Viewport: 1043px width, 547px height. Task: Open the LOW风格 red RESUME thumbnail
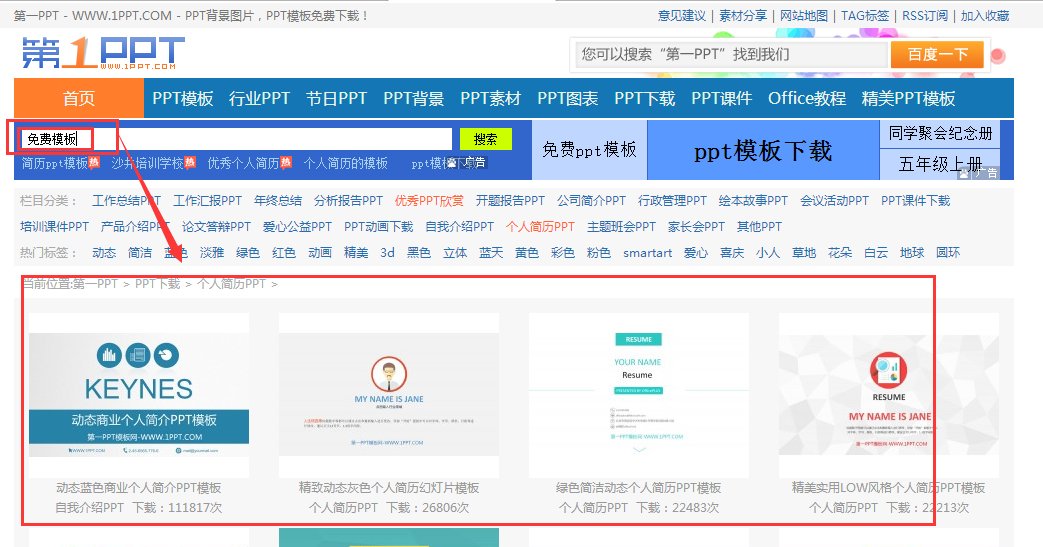pyautogui.click(x=889, y=395)
